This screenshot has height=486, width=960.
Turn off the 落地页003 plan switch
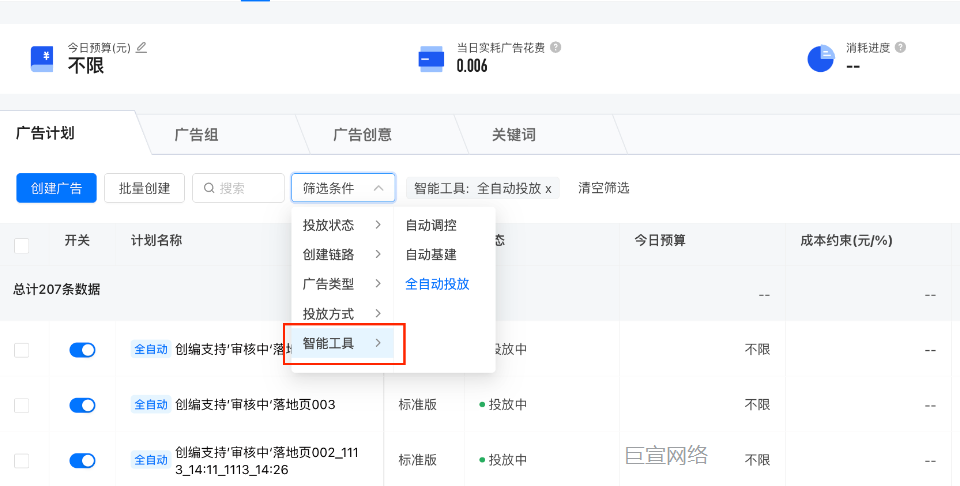[x=82, y=405]
